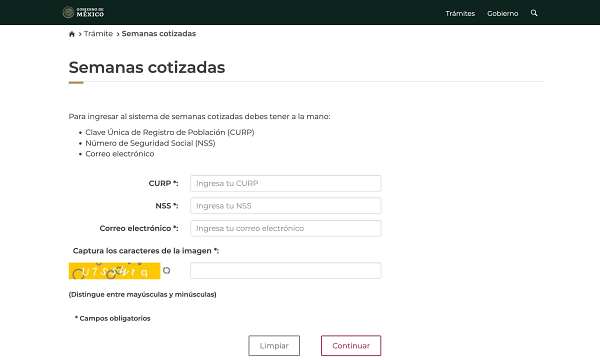The image size is (600, 360).
Task: Click 'Distingue entre mayúsculas y minúsculas' note
Action: 142,295
